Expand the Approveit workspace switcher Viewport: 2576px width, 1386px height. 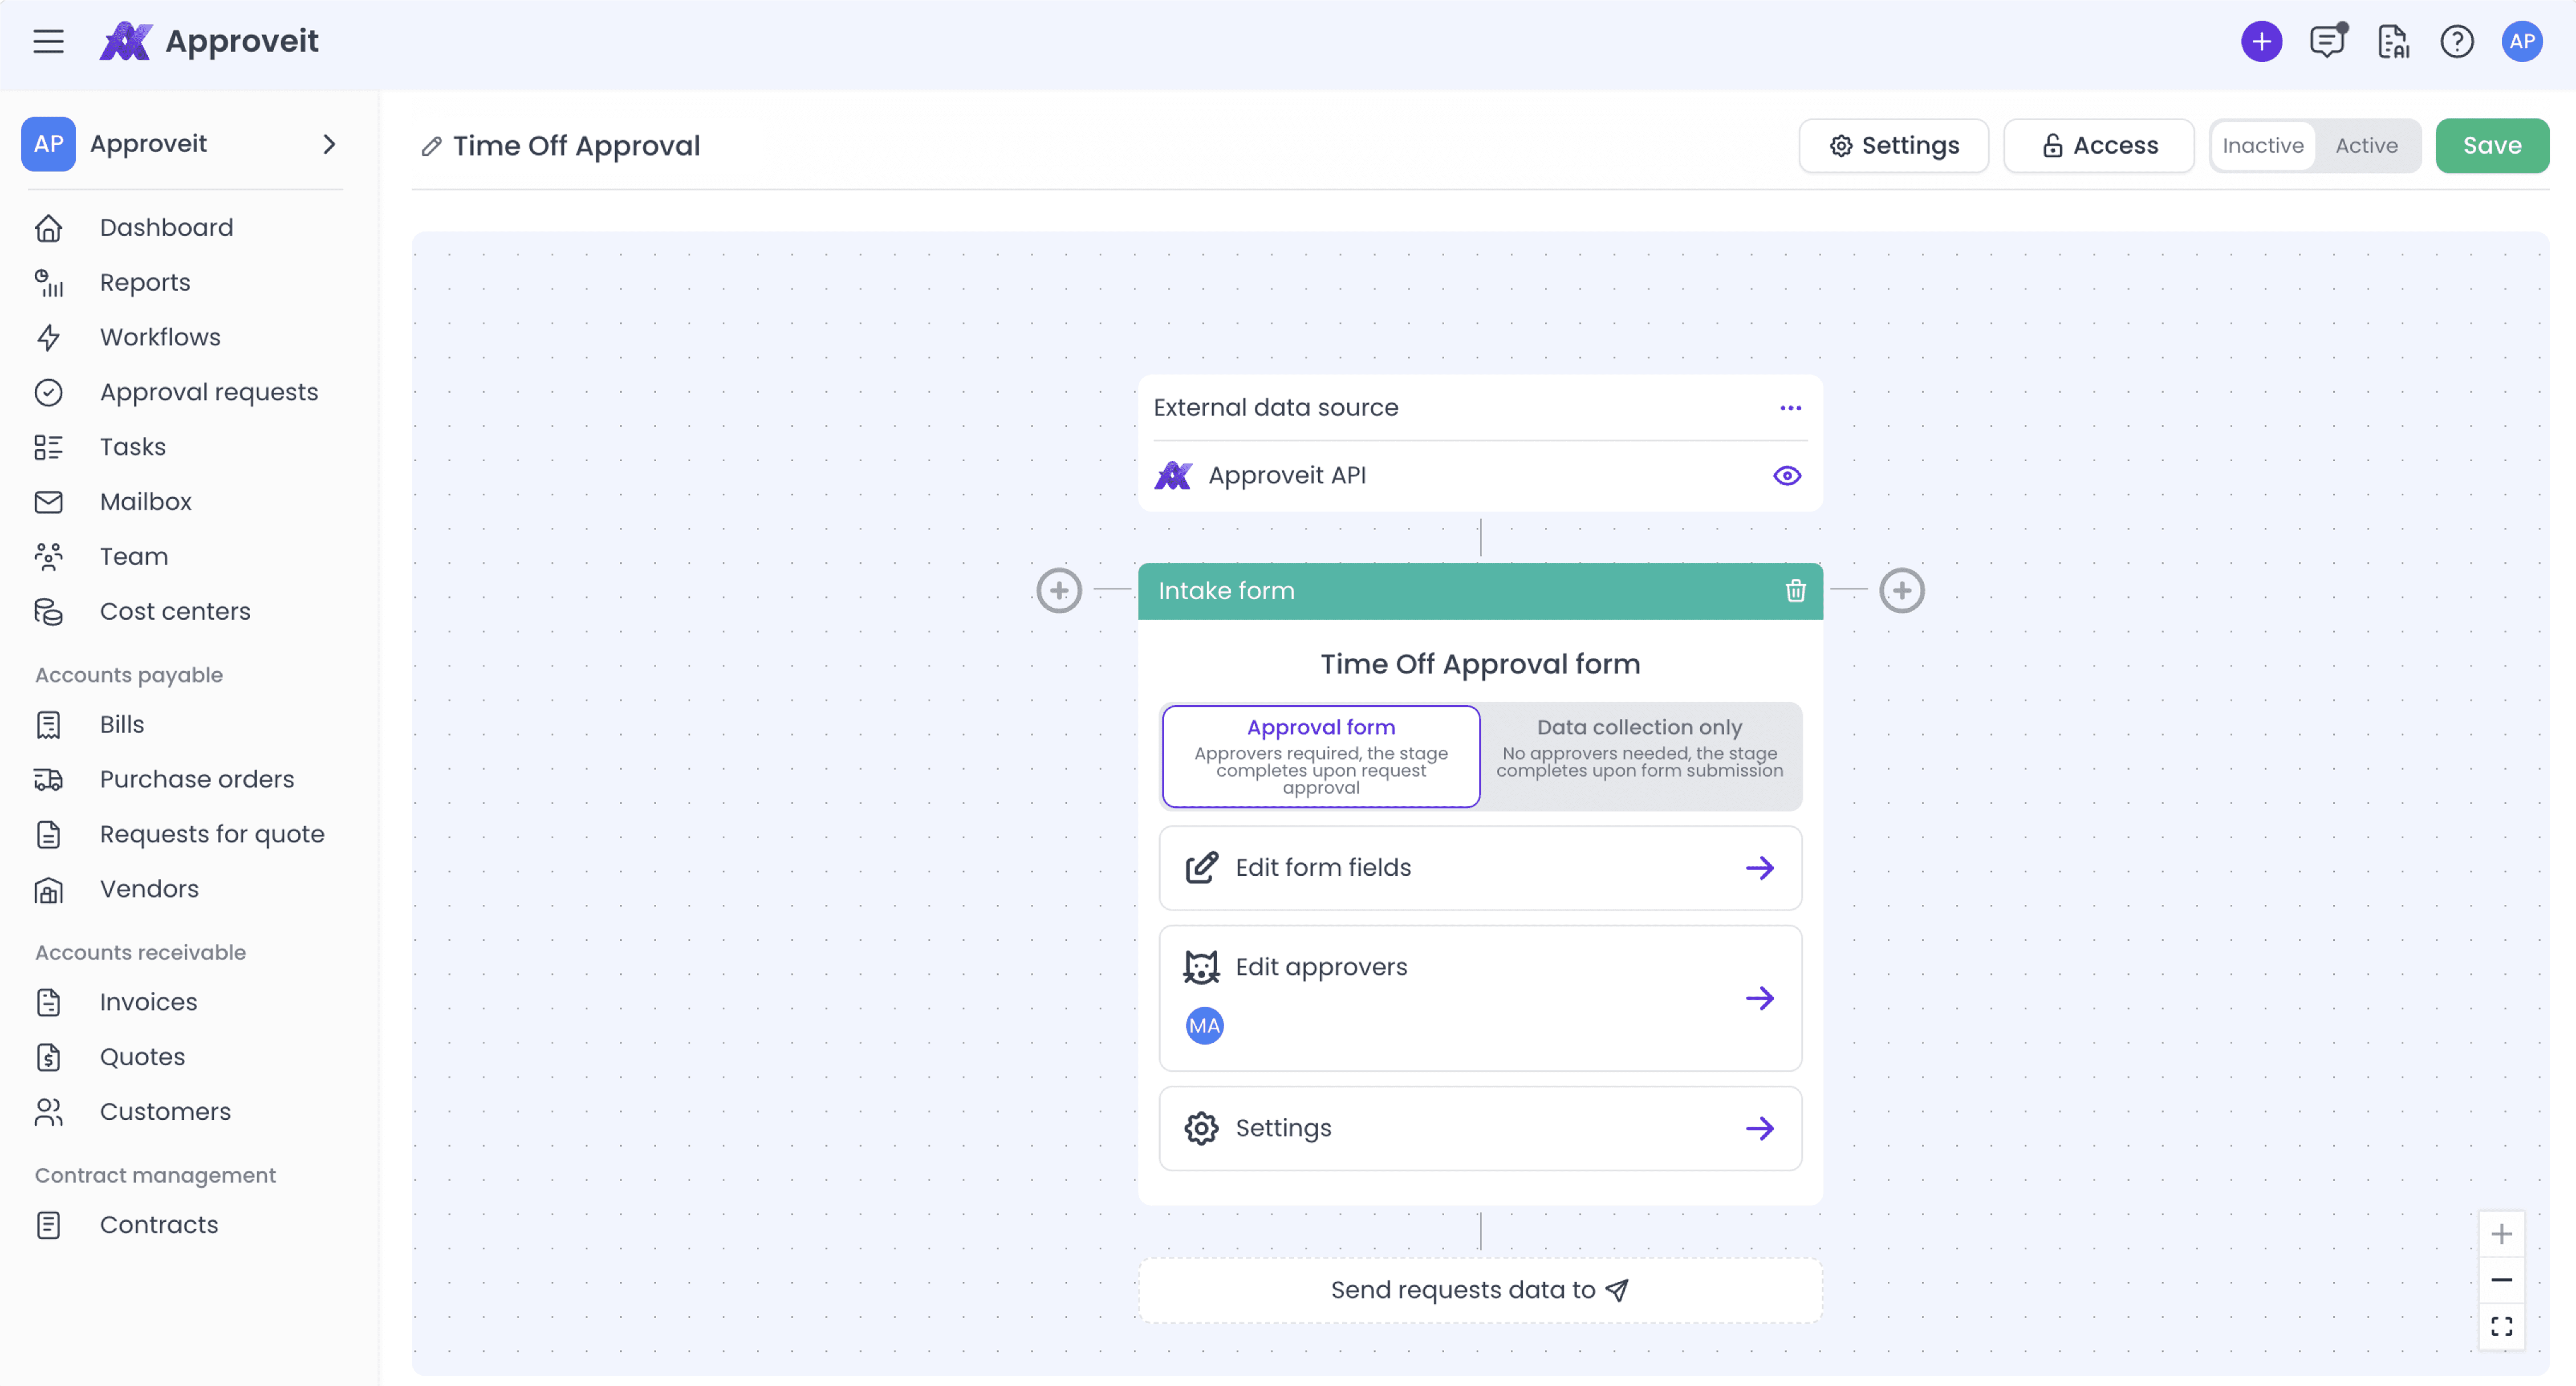click(x=329, y=144)
